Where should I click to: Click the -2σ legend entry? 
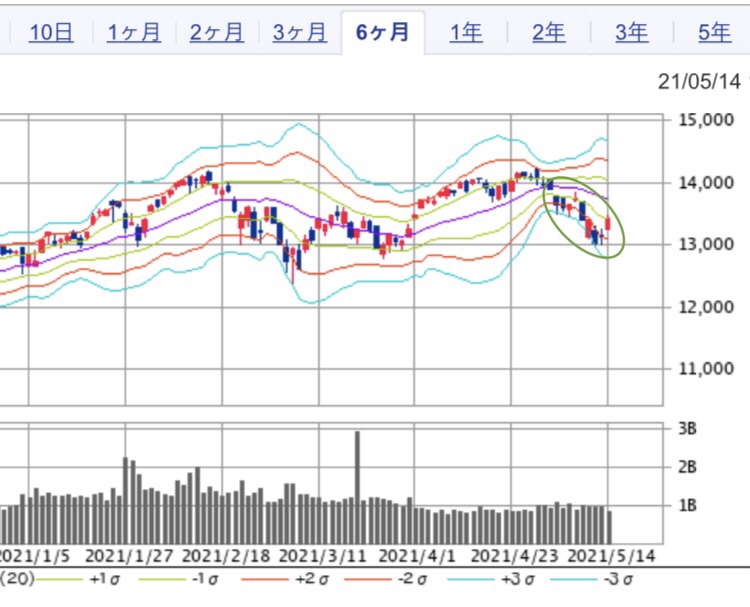point(385,579)
